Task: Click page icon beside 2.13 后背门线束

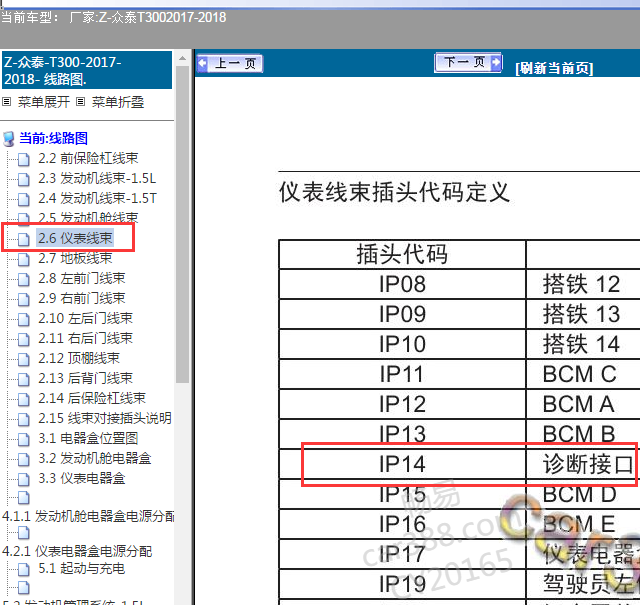Action: tap(24, 379)
